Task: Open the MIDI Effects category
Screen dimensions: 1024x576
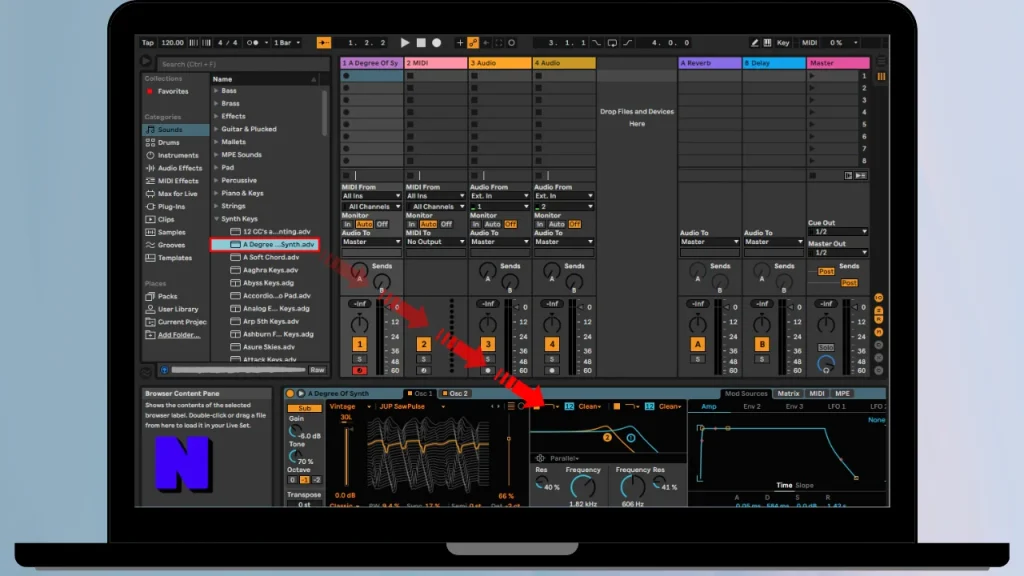Action: pos(178,181)
